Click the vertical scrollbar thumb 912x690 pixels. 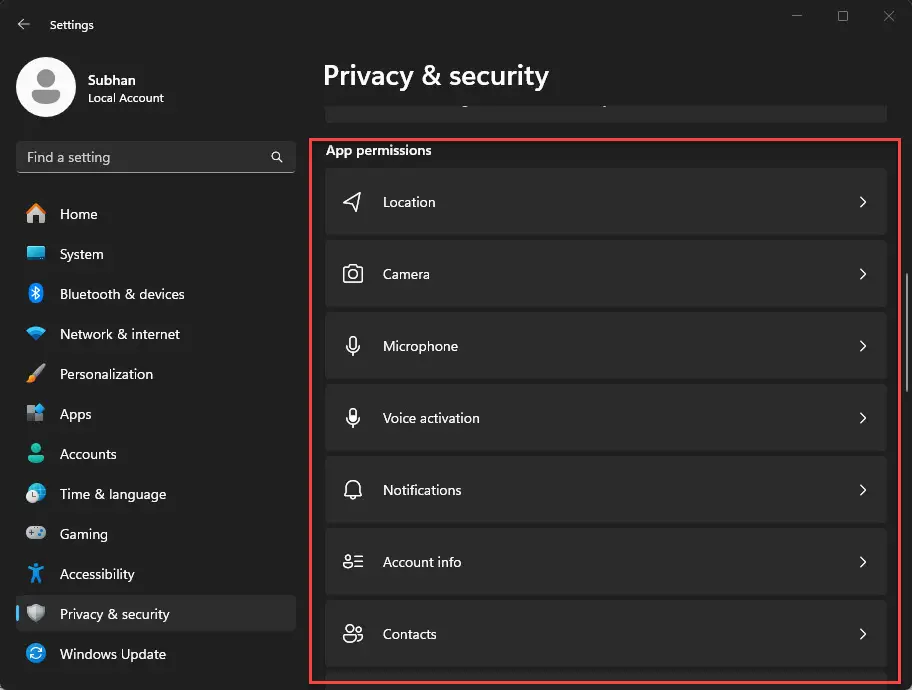[907, 333]
